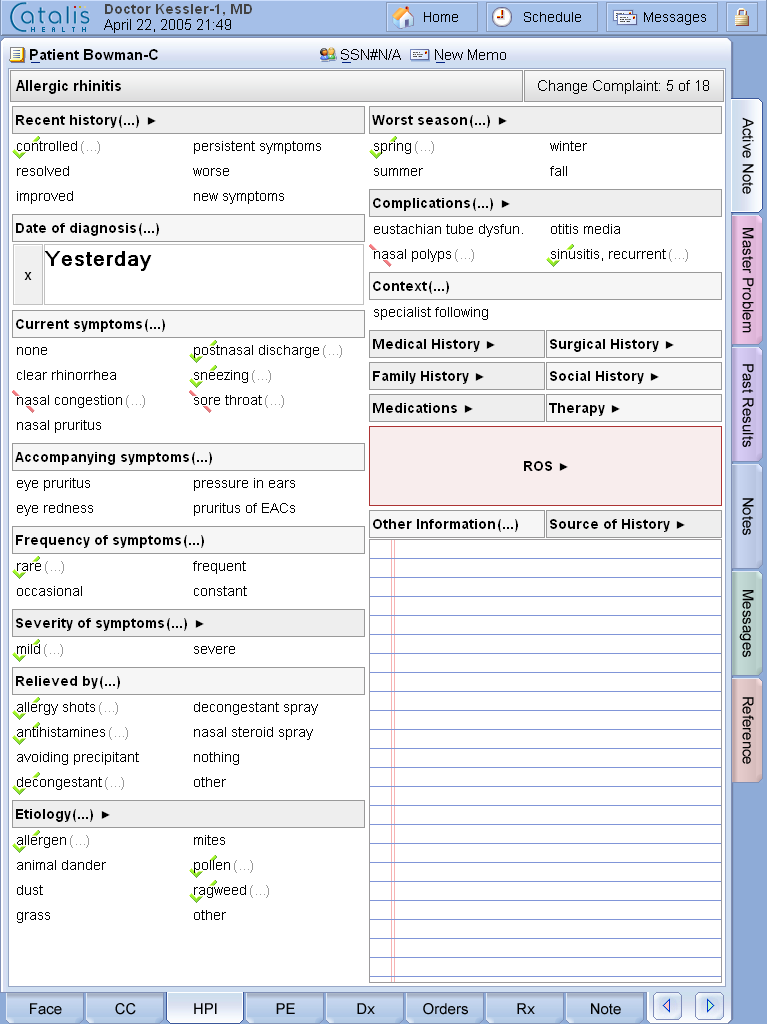Click the SSN people icon
767x1024 pixels.
[328, 55]
